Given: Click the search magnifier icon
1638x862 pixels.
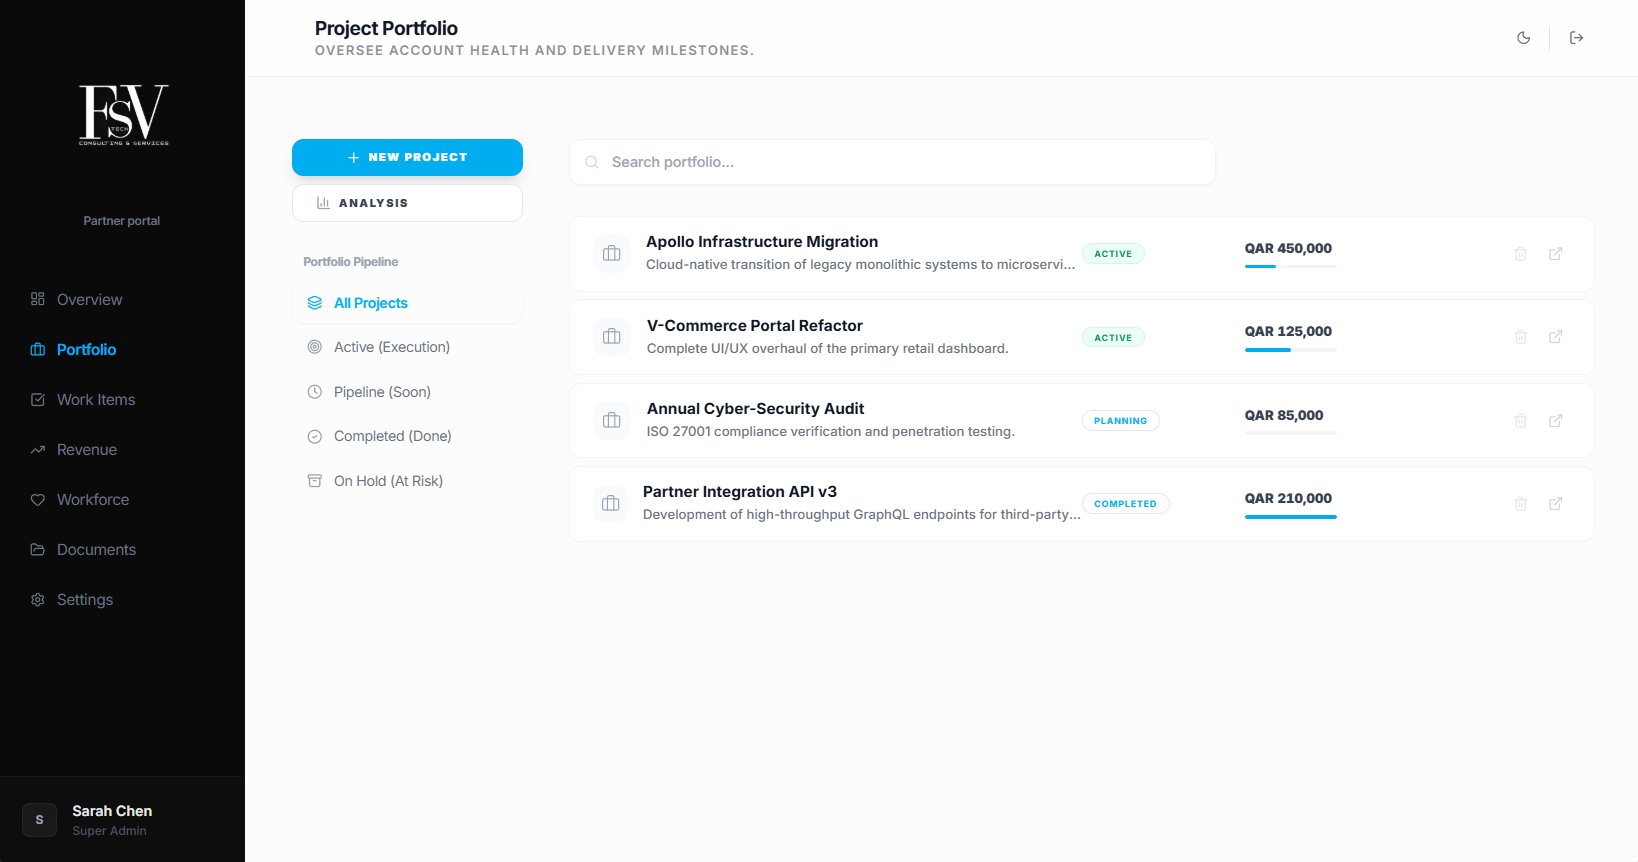Looking at the screenshot, I should (x=592, y=162).
